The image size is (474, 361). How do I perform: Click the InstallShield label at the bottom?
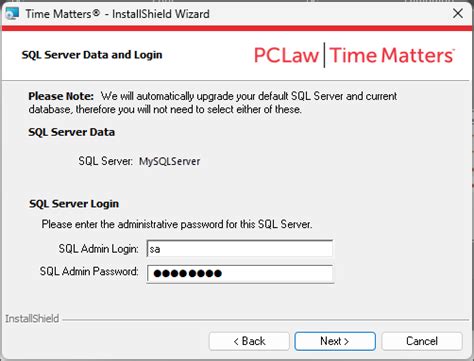(x=32, y=319)
